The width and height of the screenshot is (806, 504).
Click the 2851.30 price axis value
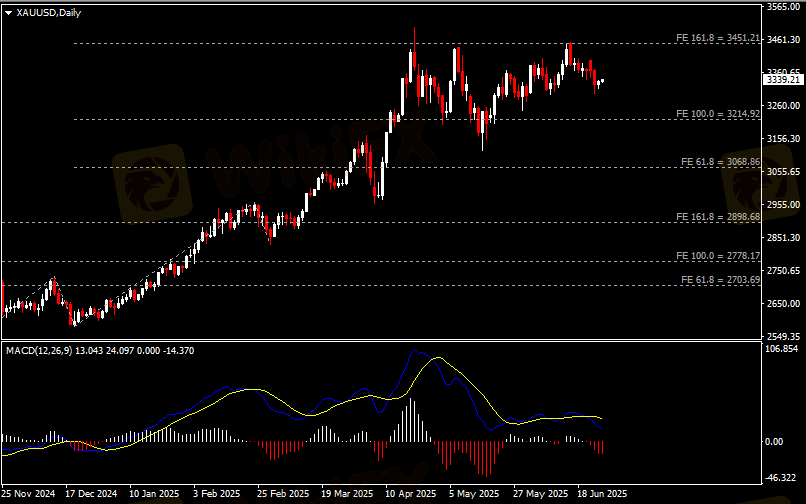(783, 237)
